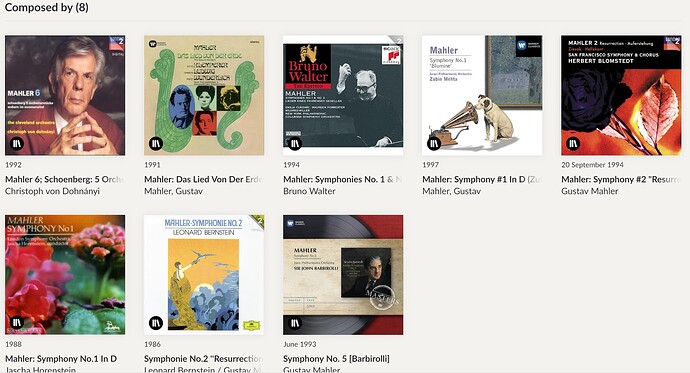690x373 pixels.
Task: Open title link Mahler: Das Lied Von Der Erde
Action: [203, 179]
